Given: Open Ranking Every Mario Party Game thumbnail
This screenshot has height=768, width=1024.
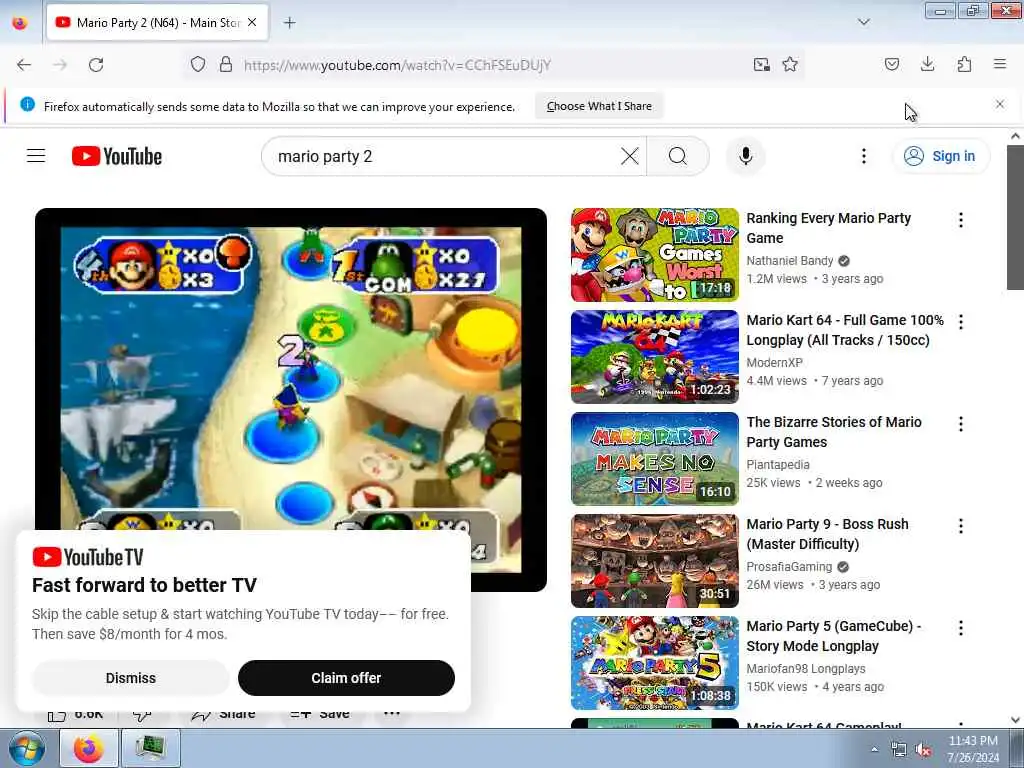Looking at the screenshot, I should pos(654,255).
